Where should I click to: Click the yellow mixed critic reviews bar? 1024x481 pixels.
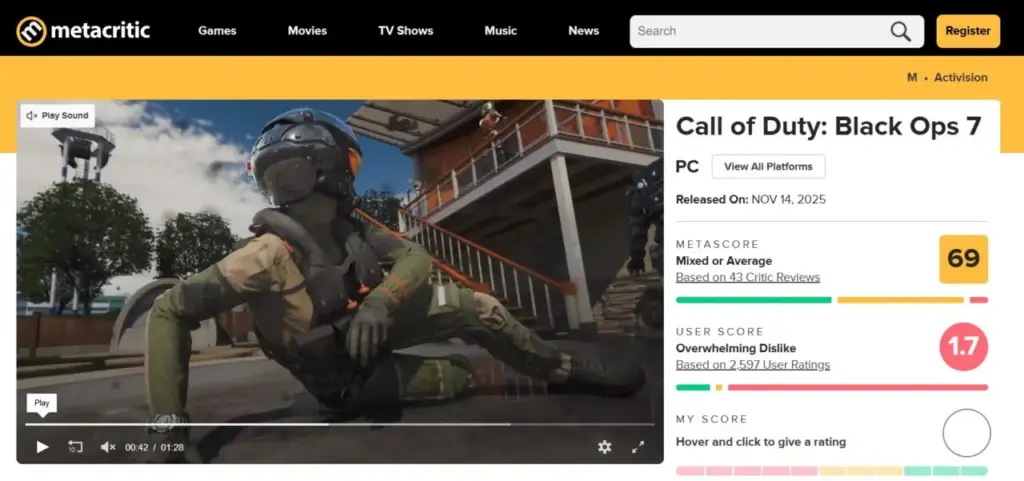tap(900, 300)
